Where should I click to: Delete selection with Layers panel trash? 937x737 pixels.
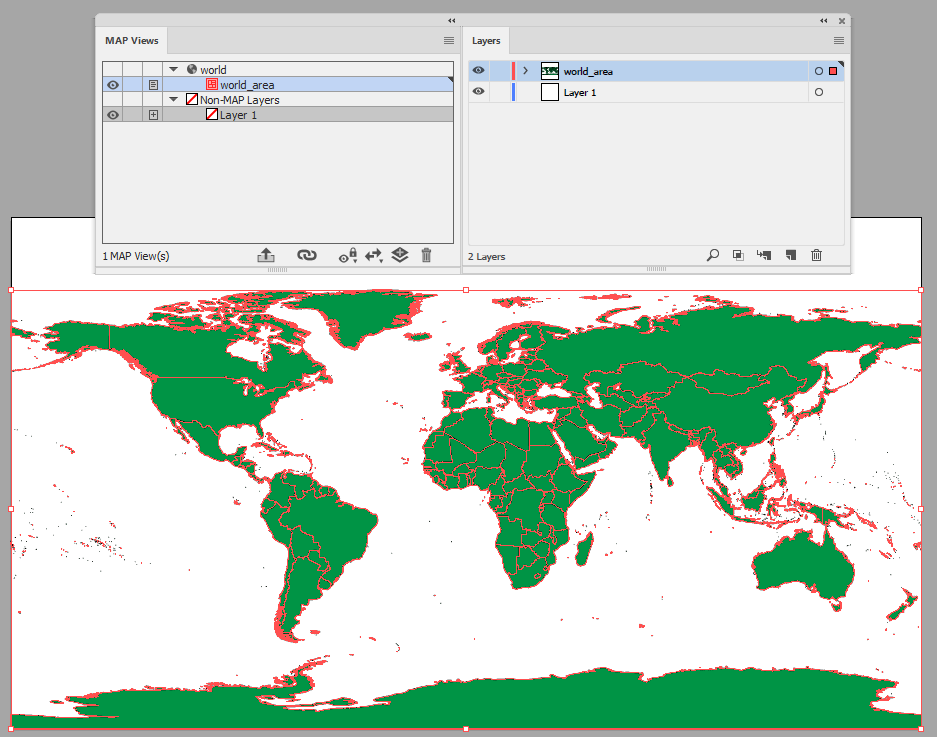[x=816, y=255]
